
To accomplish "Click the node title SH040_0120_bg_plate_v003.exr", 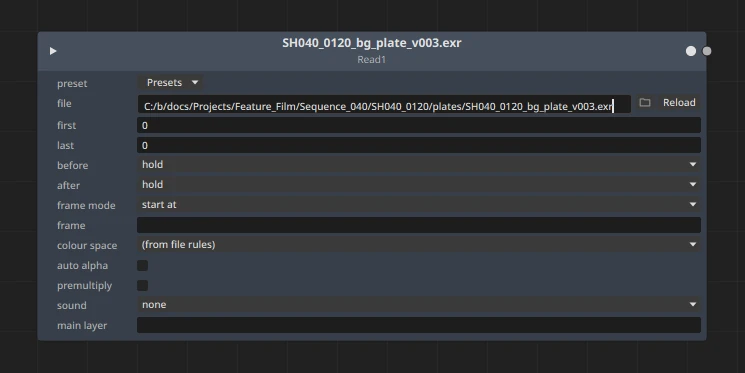I will 372,43.
